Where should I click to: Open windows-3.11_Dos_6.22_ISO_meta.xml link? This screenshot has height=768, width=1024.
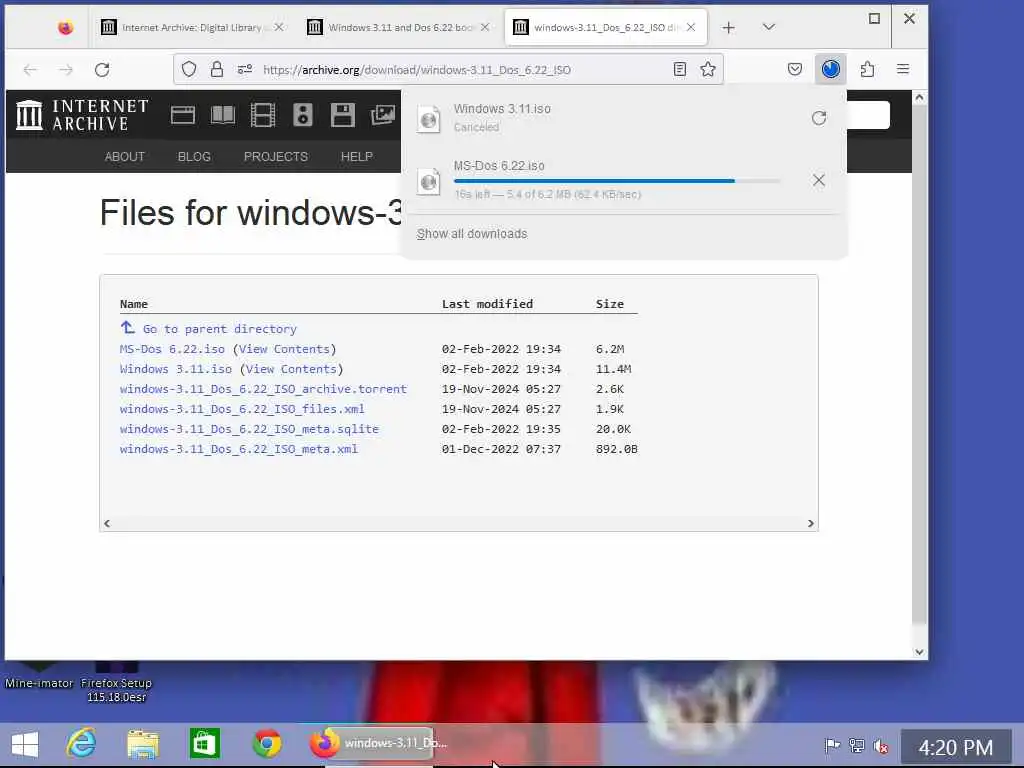coord(238,449)
